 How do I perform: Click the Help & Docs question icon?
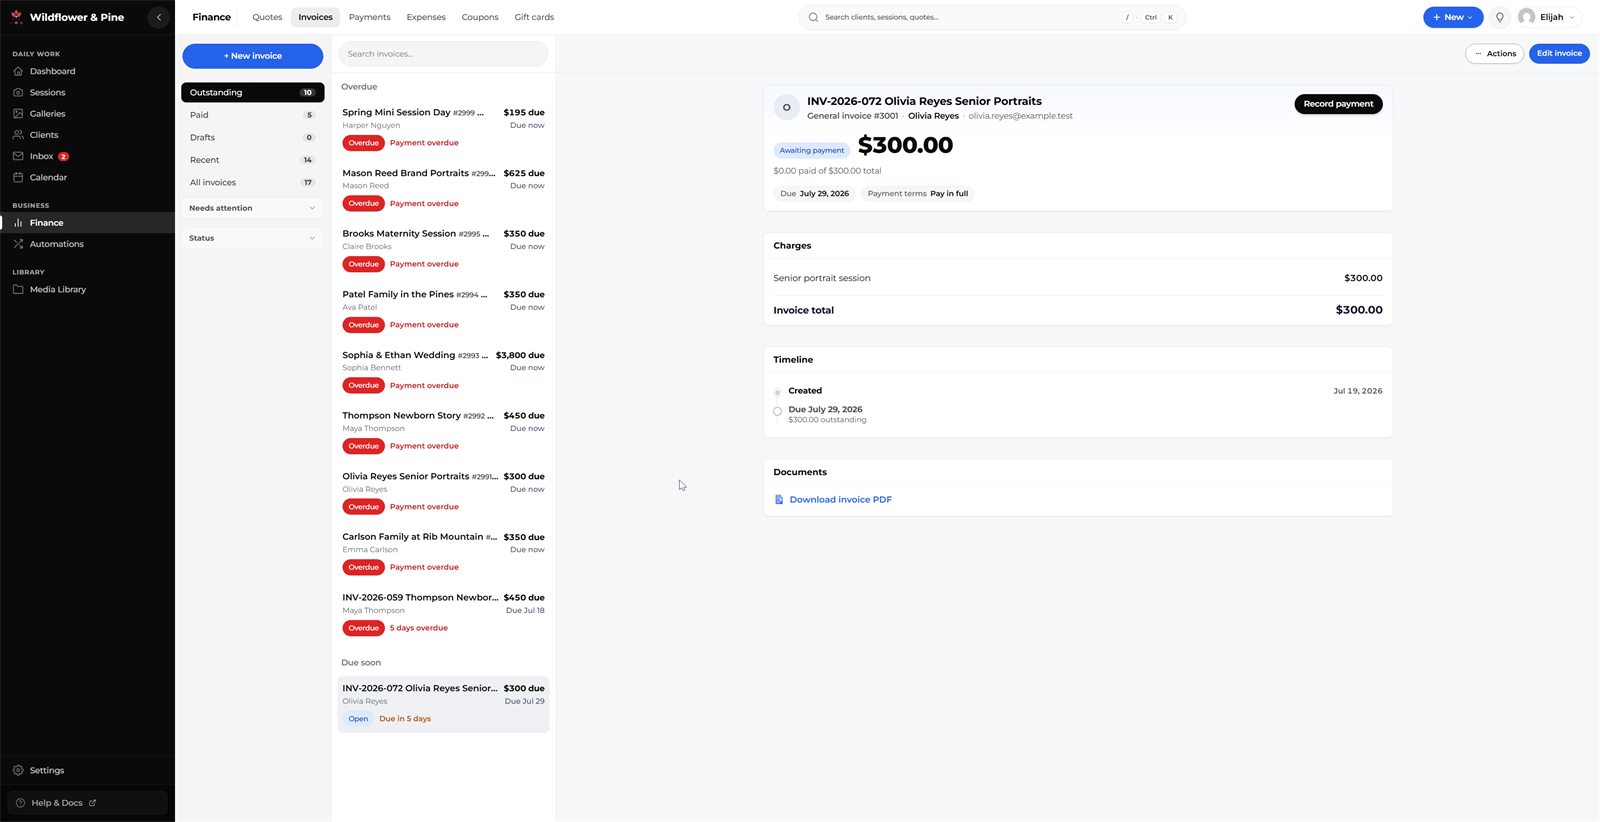point(20,803)
